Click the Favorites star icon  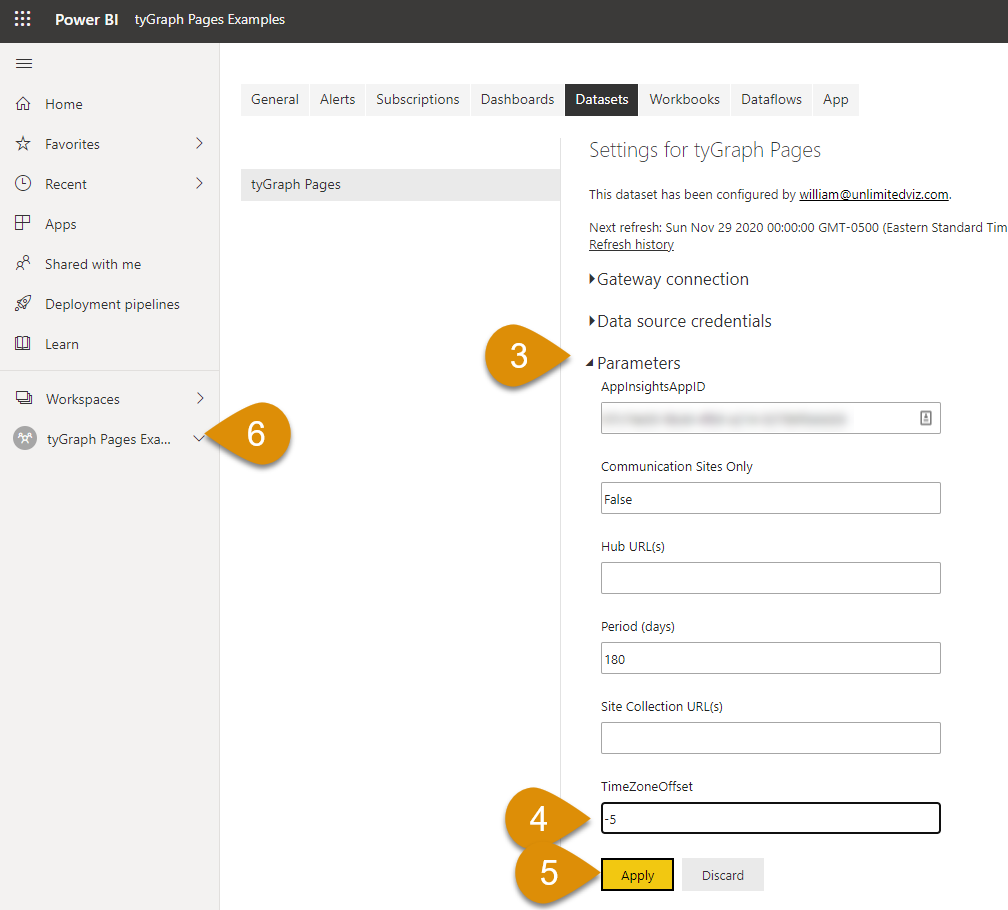[24, 144]
